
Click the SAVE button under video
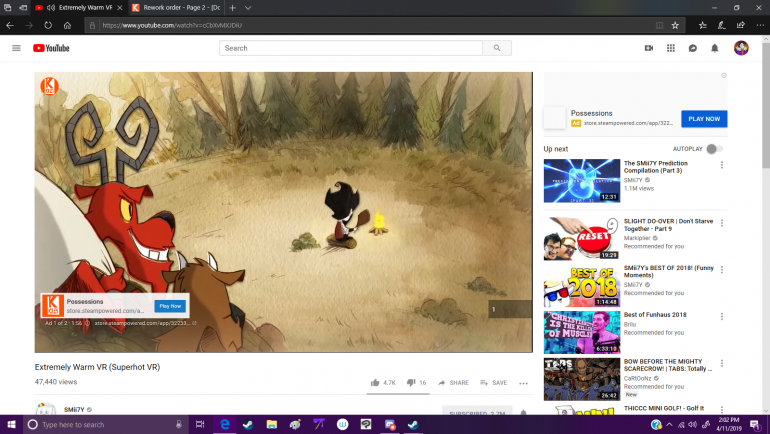click(494, 382)
